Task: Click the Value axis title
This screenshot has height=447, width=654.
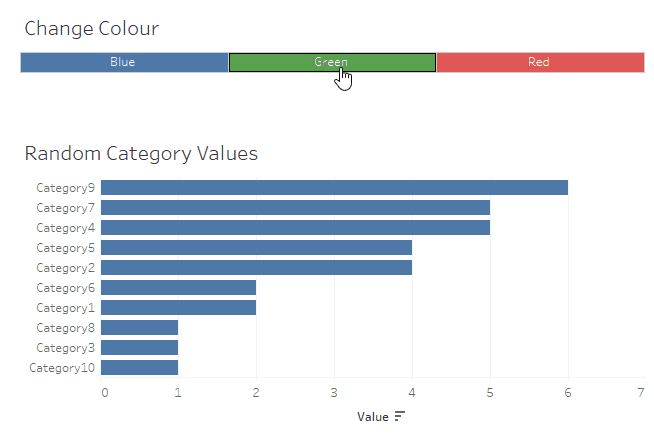Action: point(372,416)
